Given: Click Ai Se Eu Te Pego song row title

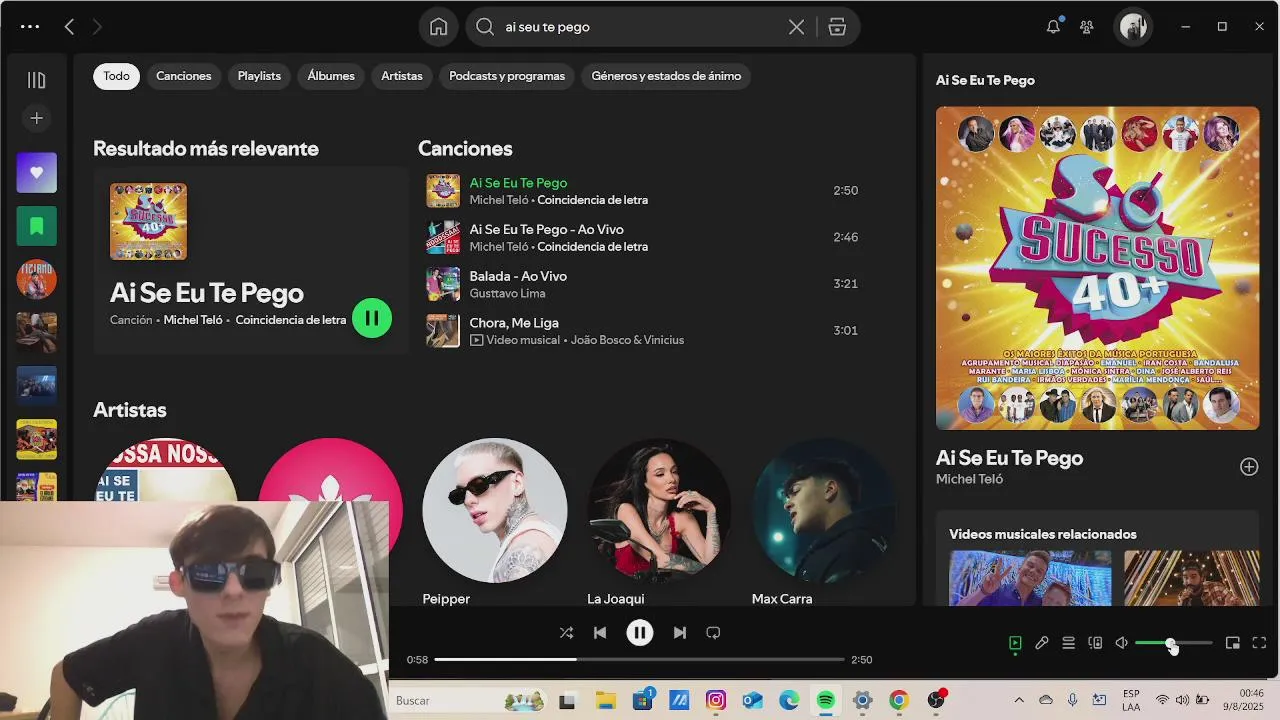Looking at the screenshot, I should coord(518,183).
